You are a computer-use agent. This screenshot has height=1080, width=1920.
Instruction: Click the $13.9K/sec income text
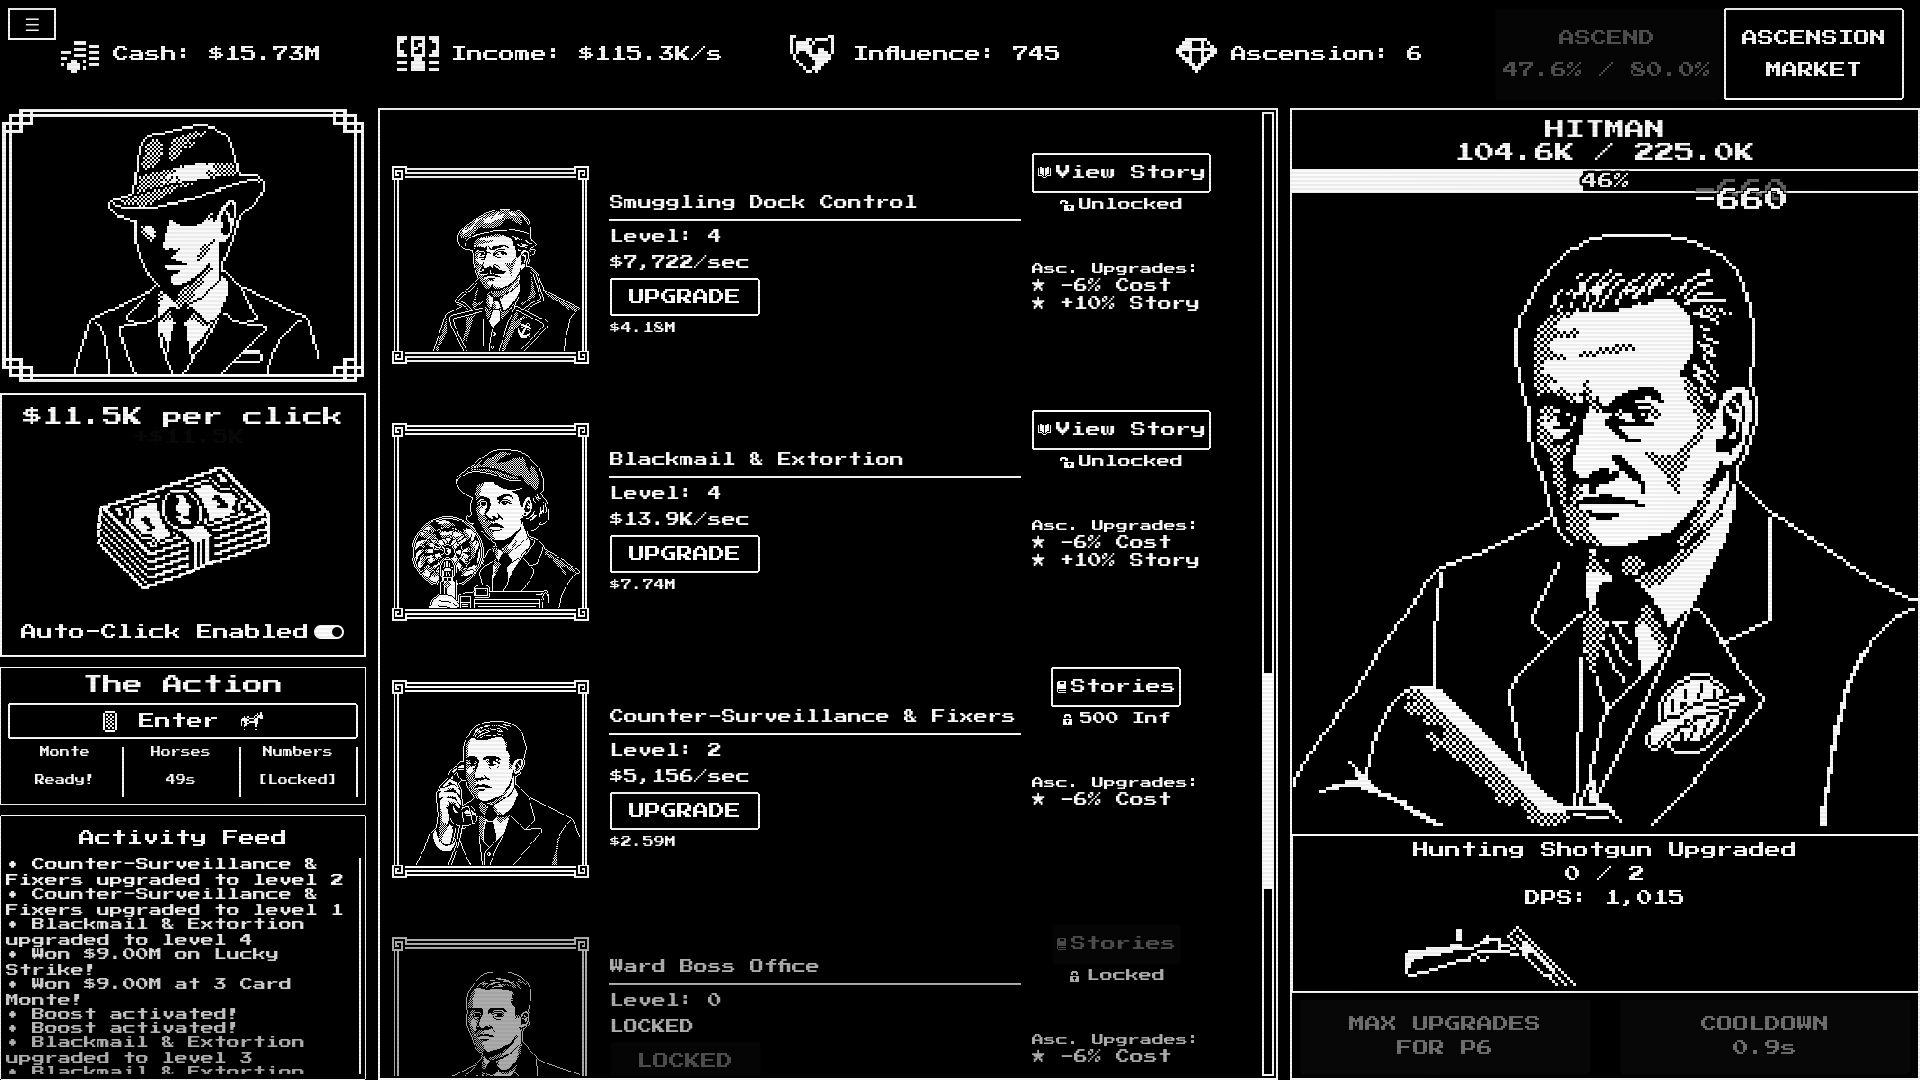pyautogui.click(x=679, y=519)
